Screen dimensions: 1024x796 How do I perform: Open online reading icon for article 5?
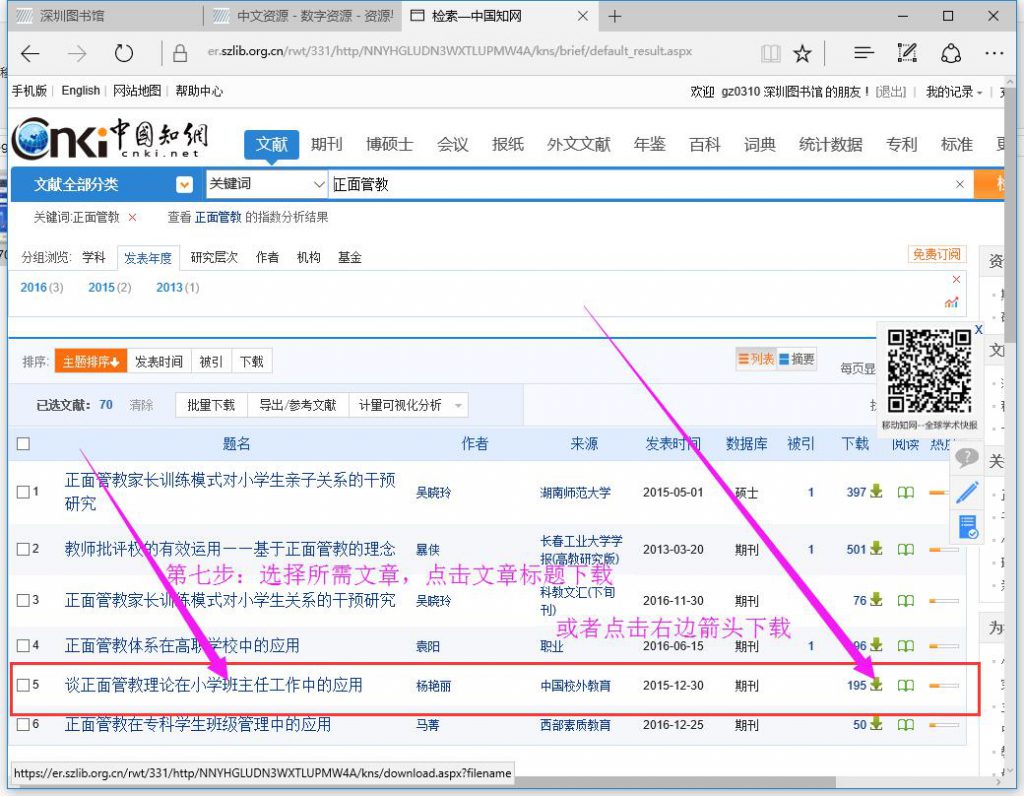click(905, 685)
